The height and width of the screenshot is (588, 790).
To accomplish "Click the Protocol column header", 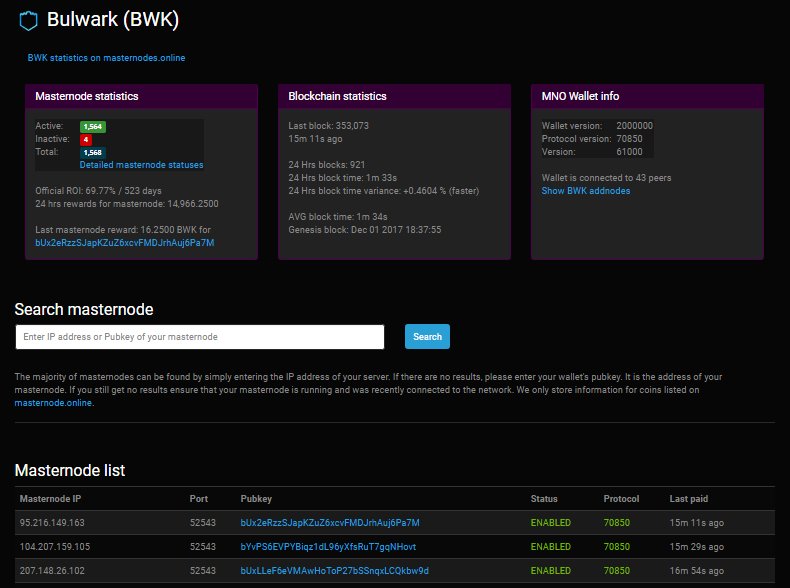I will (621, 499).
